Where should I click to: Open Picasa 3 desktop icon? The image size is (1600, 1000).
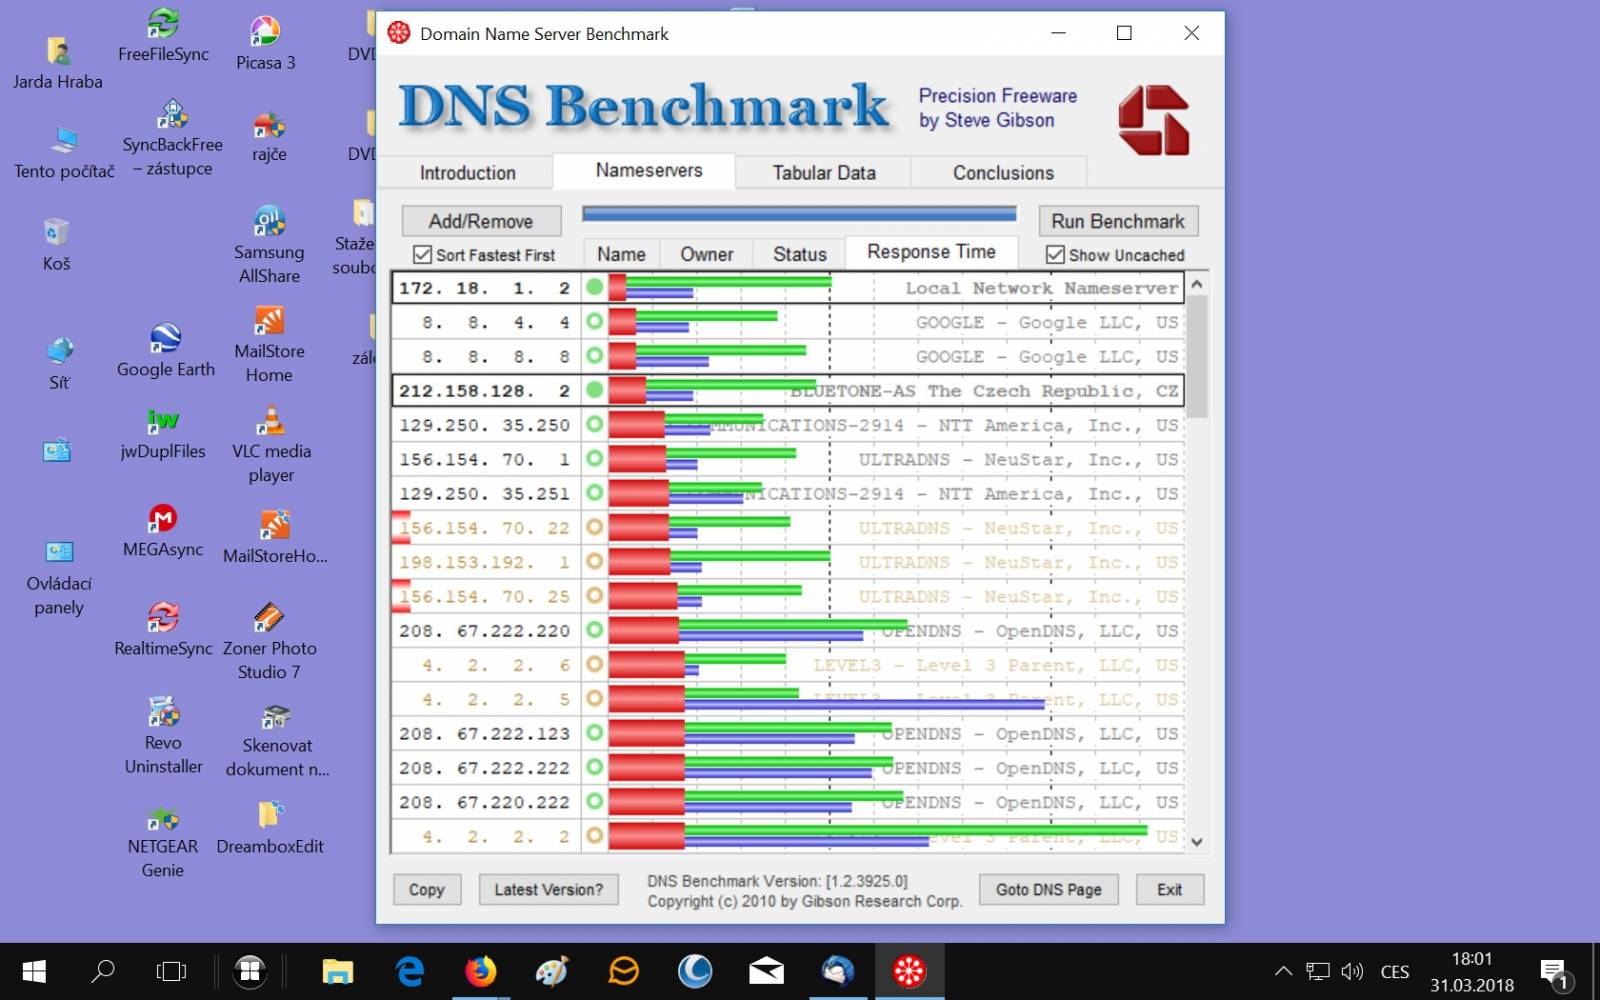pyautogui.click(x=265, y=44)
